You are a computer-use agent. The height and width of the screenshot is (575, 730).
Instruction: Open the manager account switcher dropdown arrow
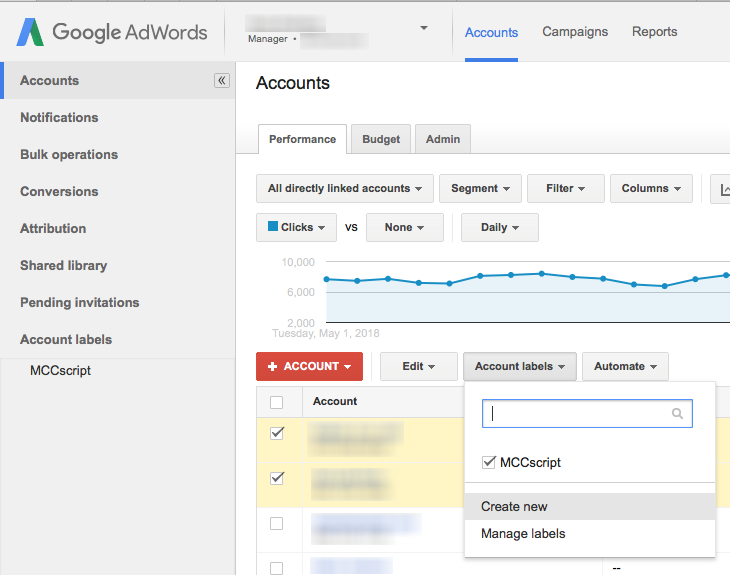pos(424,28)
